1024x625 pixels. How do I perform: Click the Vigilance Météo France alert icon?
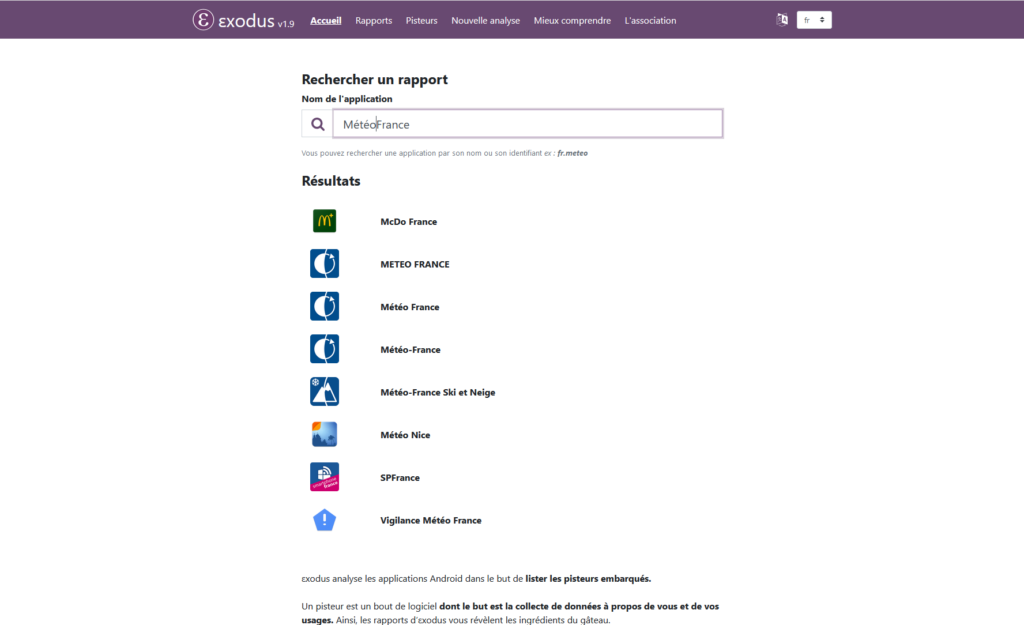pos(325,520)
